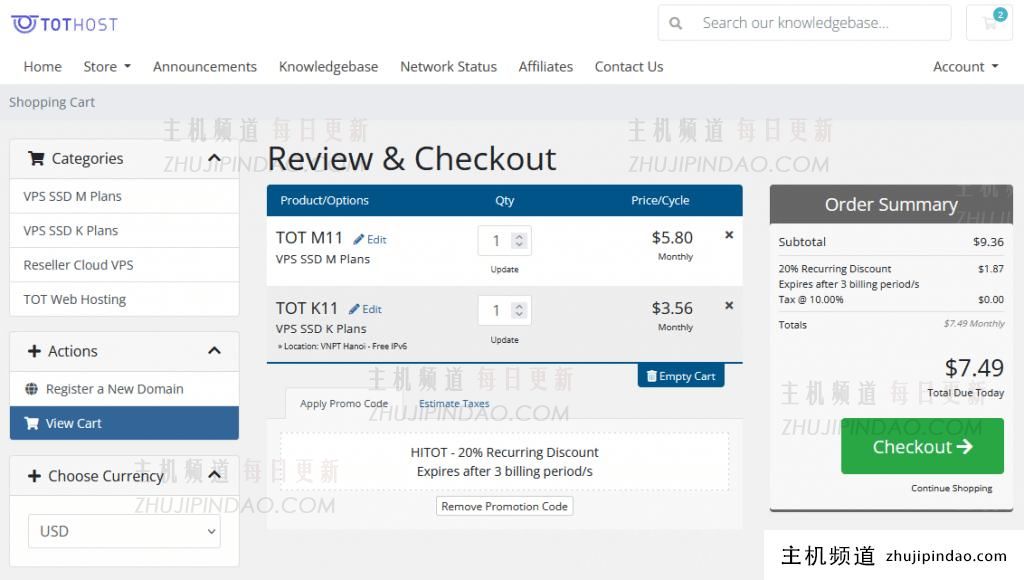Select the Reseller Cloud VPS category
The width and height of the screenshot is (1024, 580).
pos(124,265)
